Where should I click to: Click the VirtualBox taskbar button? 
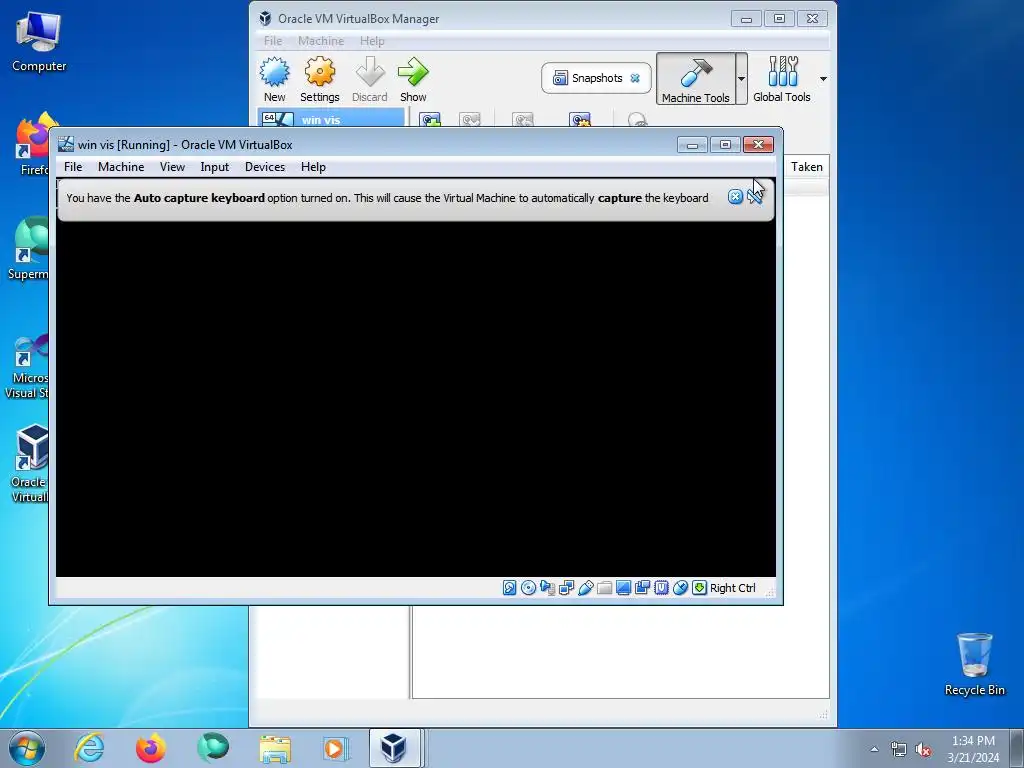394,748
